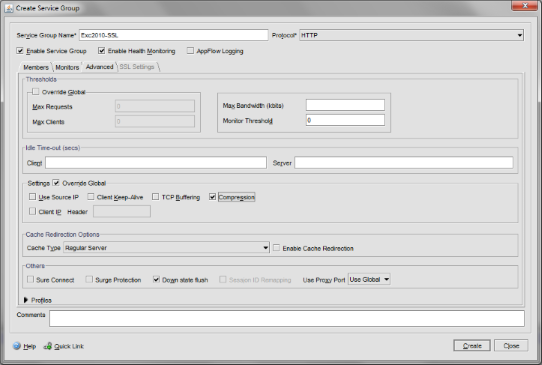Toggle Enable Service Group checkbox
The height and width of the screenshot is (365, 542).
(x=20, y=51)
